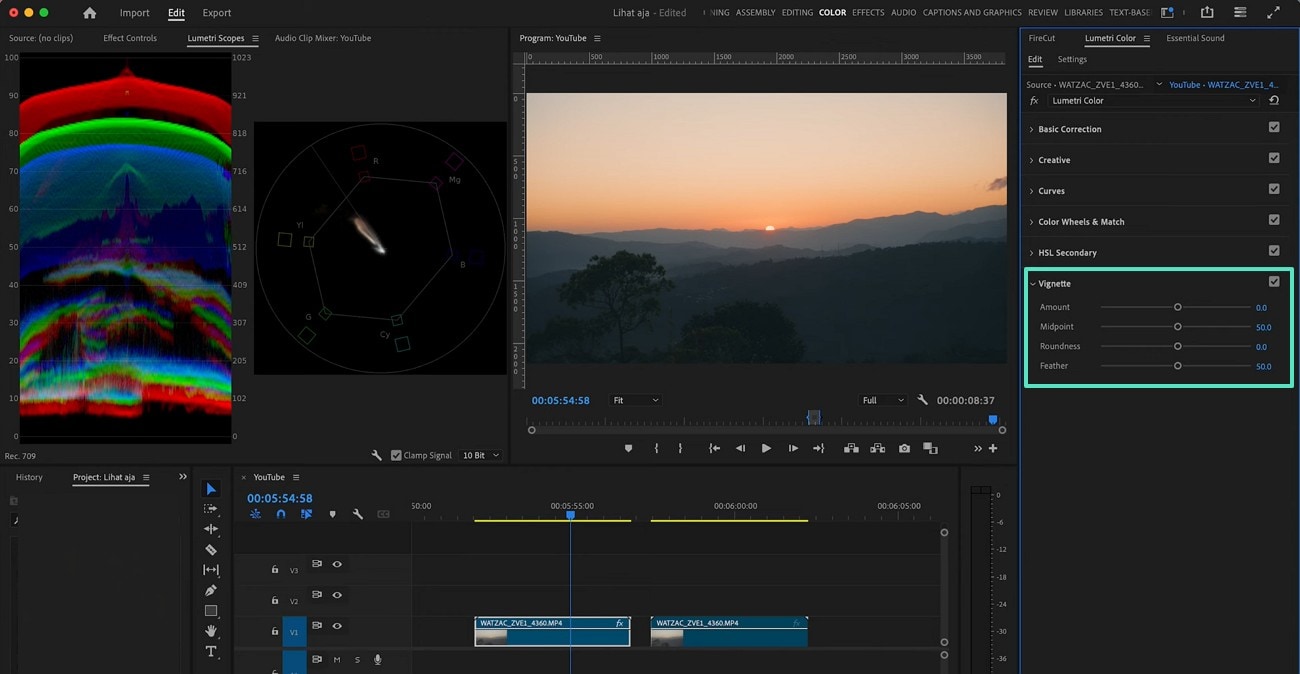The width and height of the screenshot is (1300, 674).
Task: Click the Export Frame camera icon
Action: 904,449
